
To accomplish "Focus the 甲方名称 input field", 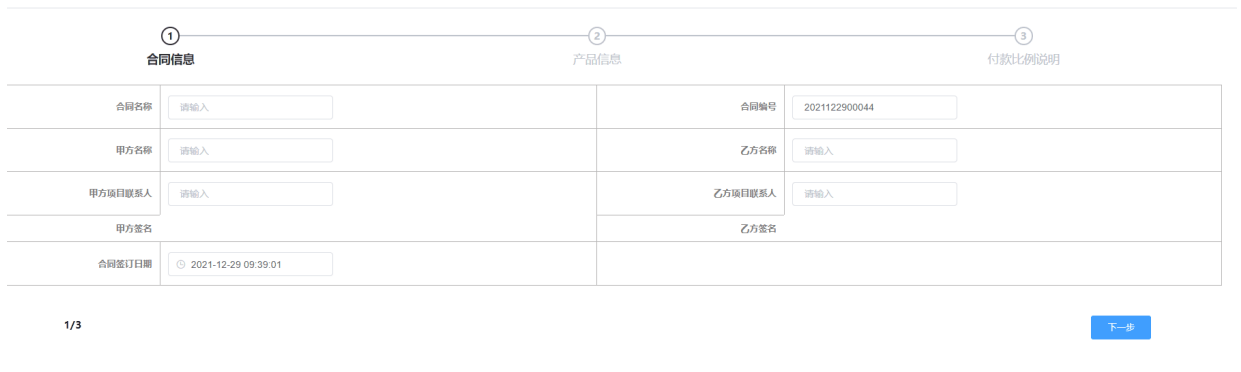I will click(x=250, y=151).
